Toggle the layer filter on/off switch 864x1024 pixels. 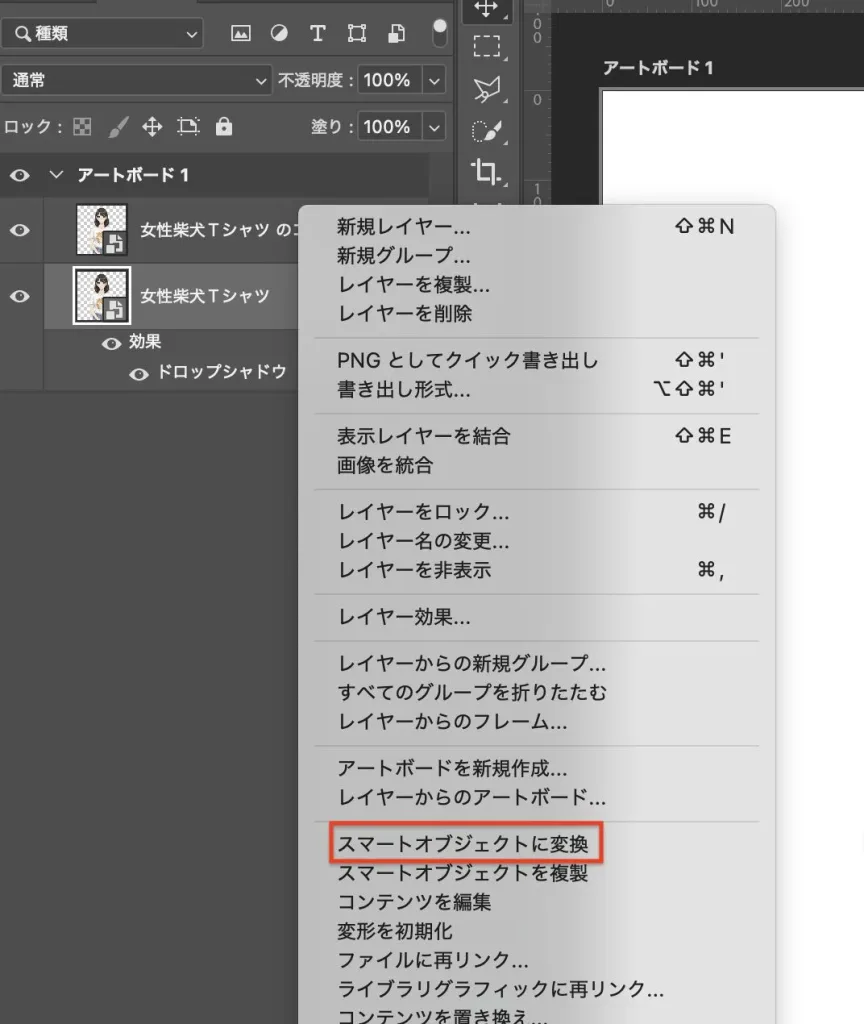point(438,31)
